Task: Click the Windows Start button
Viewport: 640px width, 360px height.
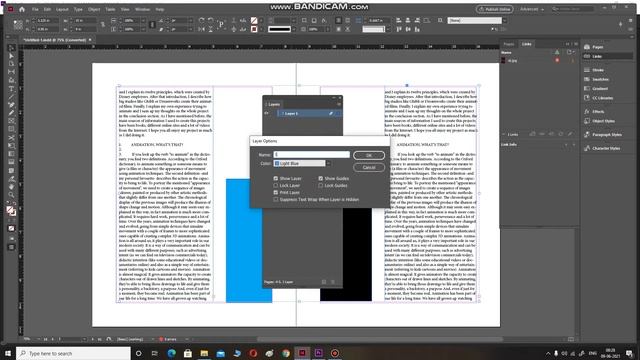Action: 8,353
